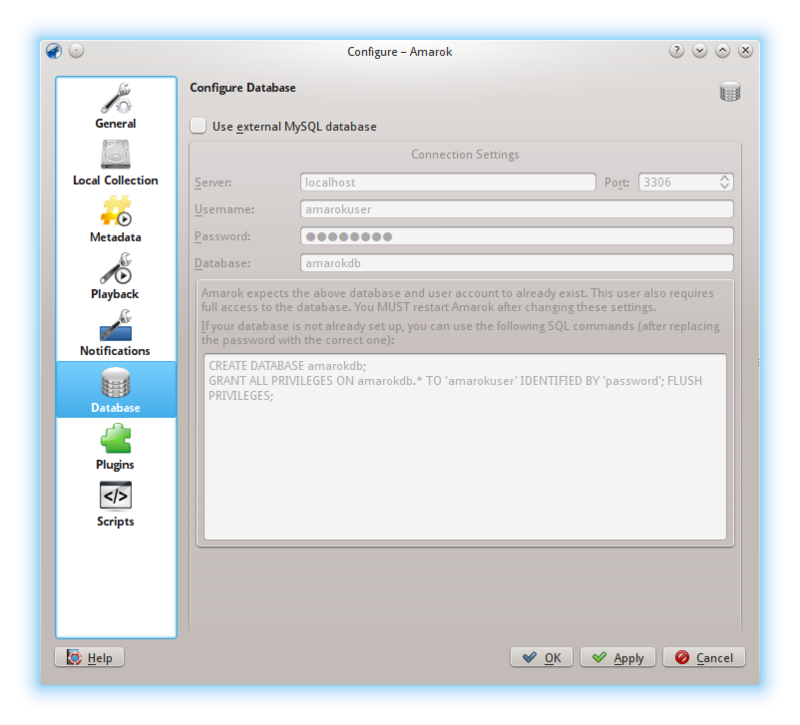Screen dimensions: 800x725
Task: Click the Port number spinbox arrows
Action: pos(725,182)
